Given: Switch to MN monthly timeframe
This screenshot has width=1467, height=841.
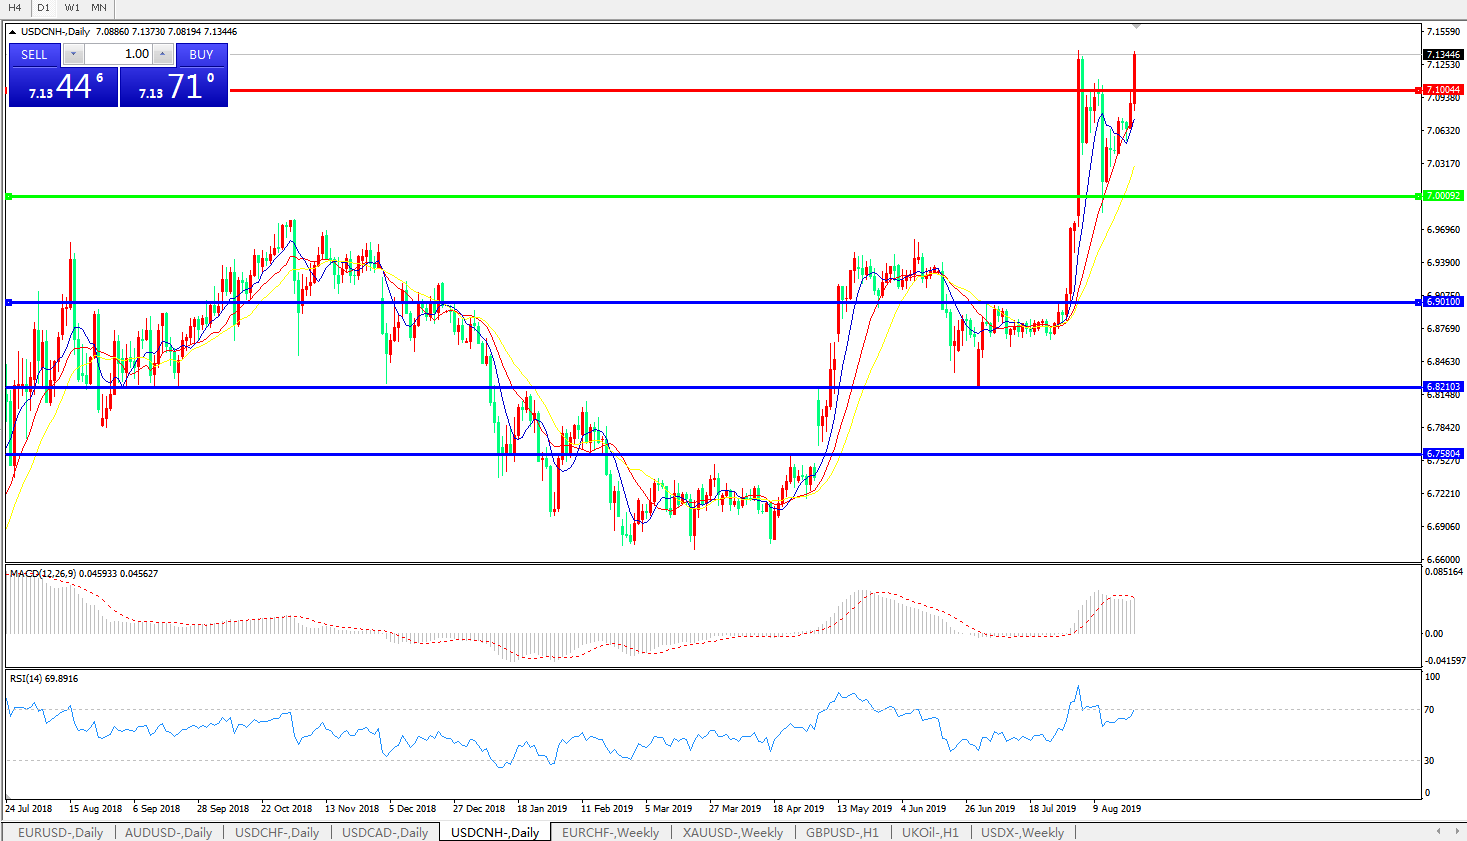Looking at the screenshot, I should [99, 8].
